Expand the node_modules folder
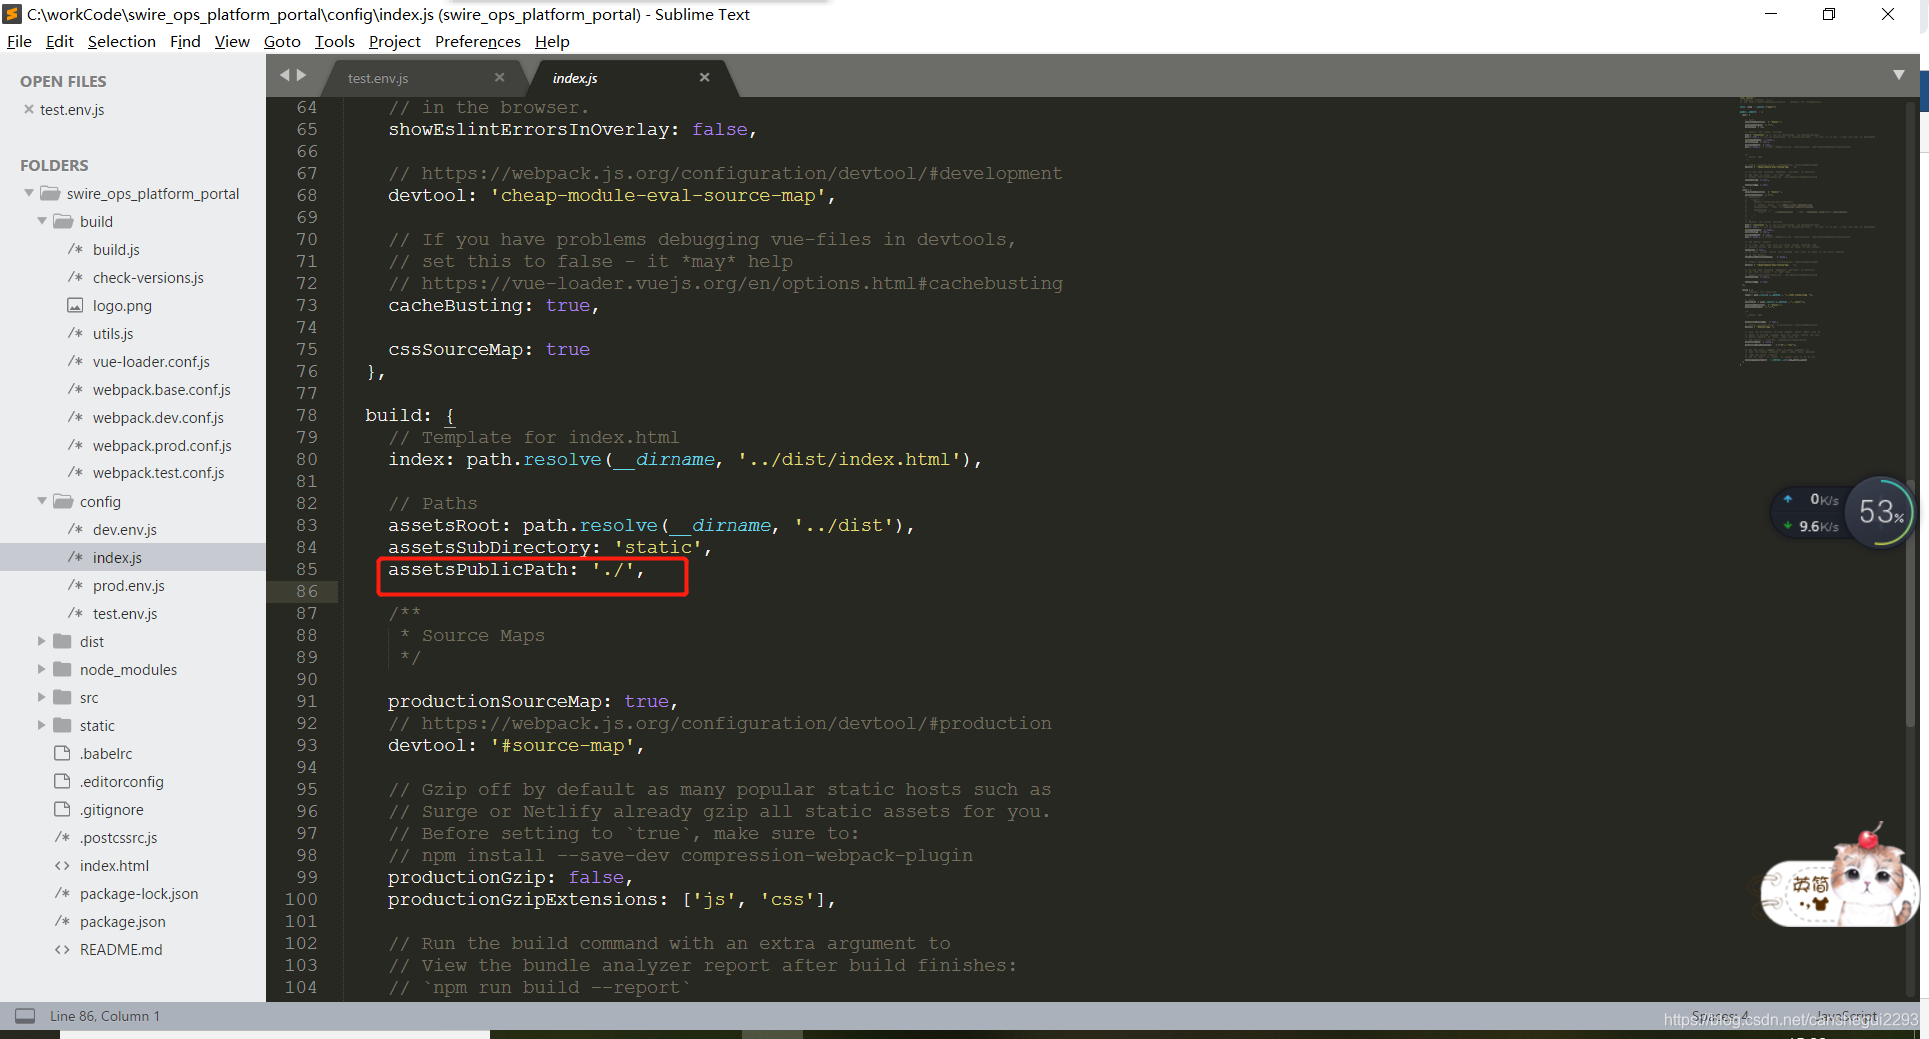The image size is (1929, 1039). [x=42, y=669]
